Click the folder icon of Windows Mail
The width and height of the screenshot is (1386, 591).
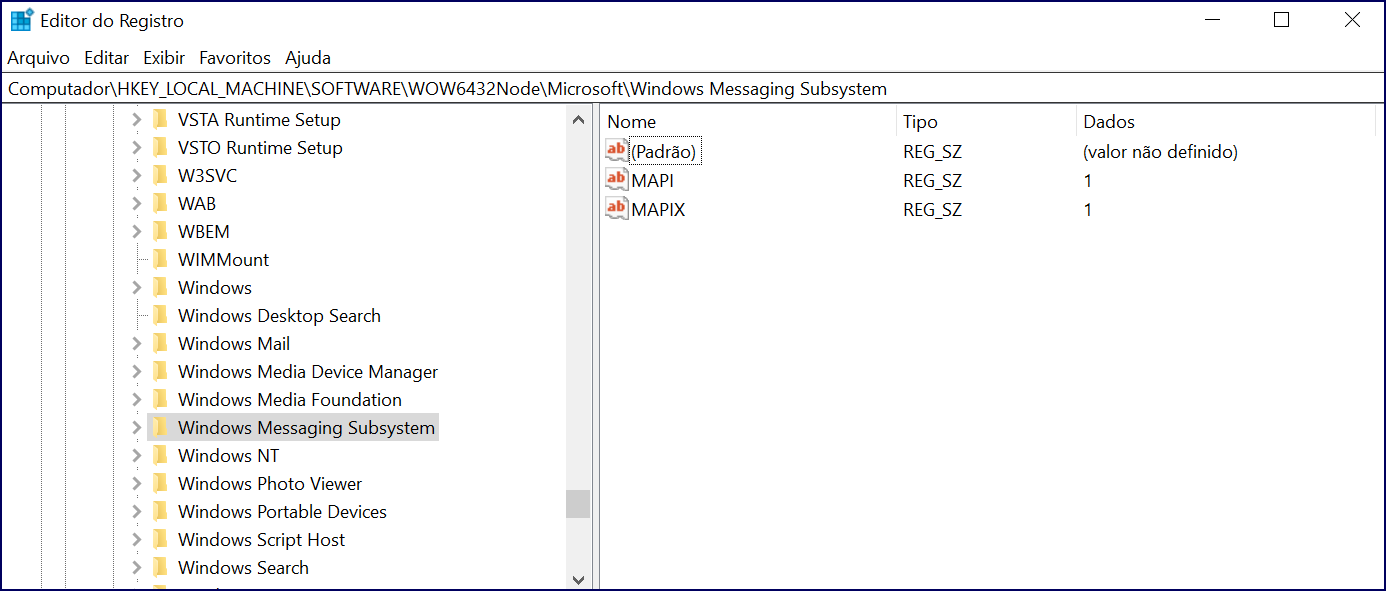[x=160, y=343]
